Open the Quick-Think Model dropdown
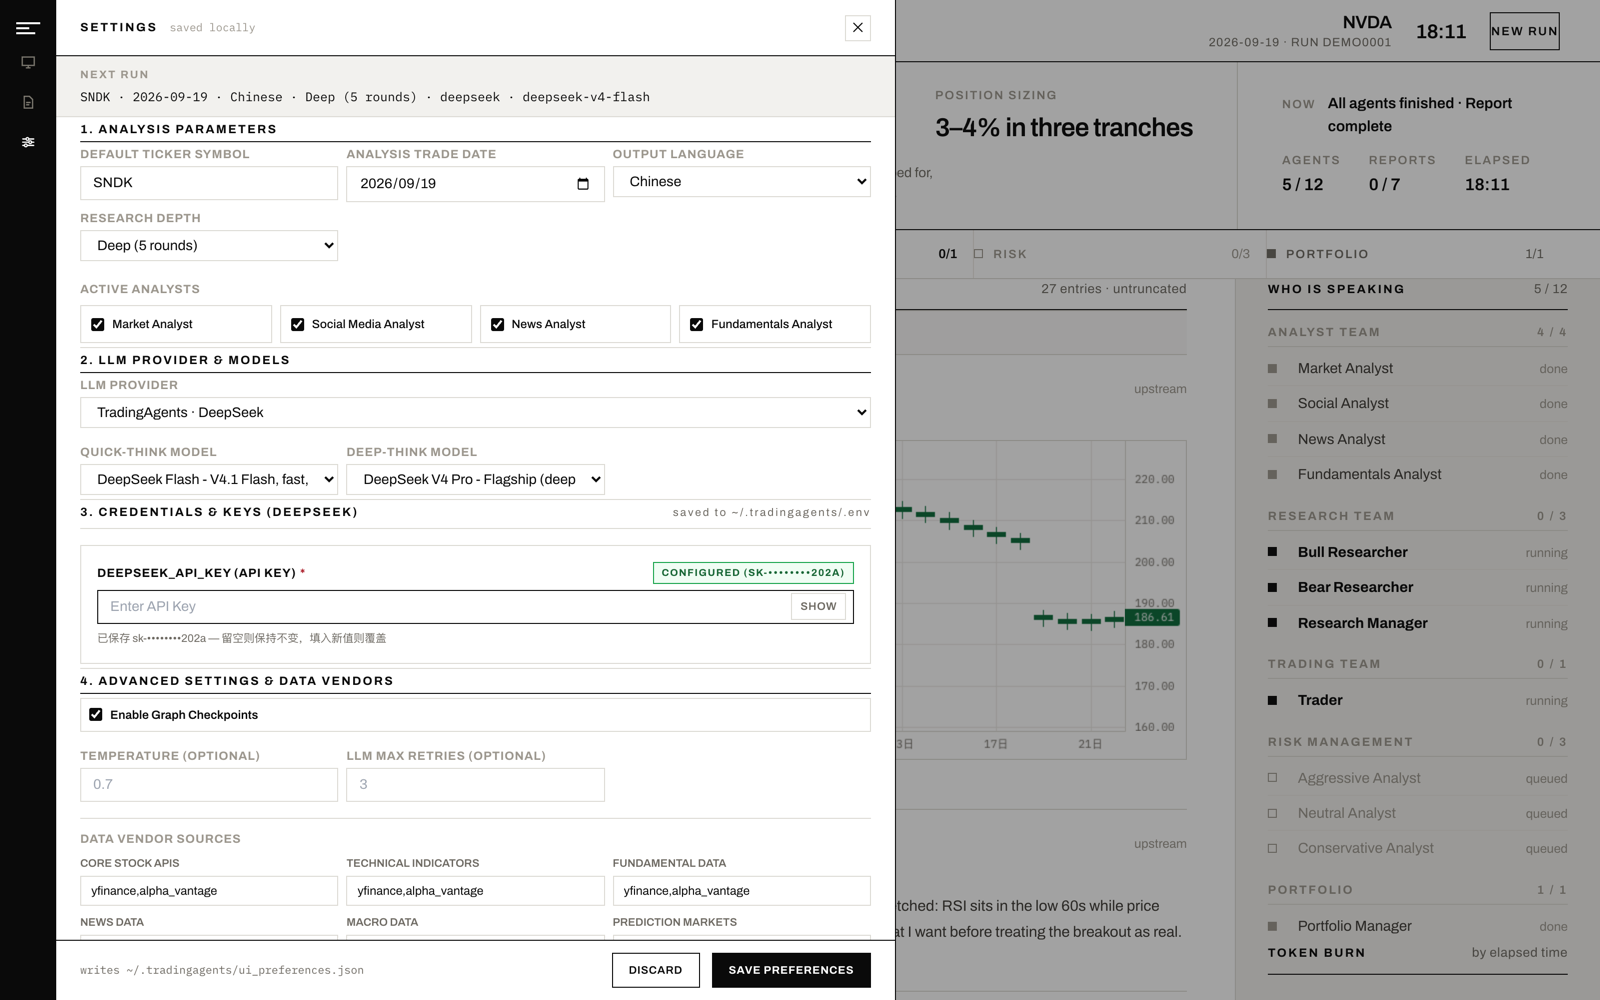Screen dimensions: 1600x1000 [x=209, y=480]
